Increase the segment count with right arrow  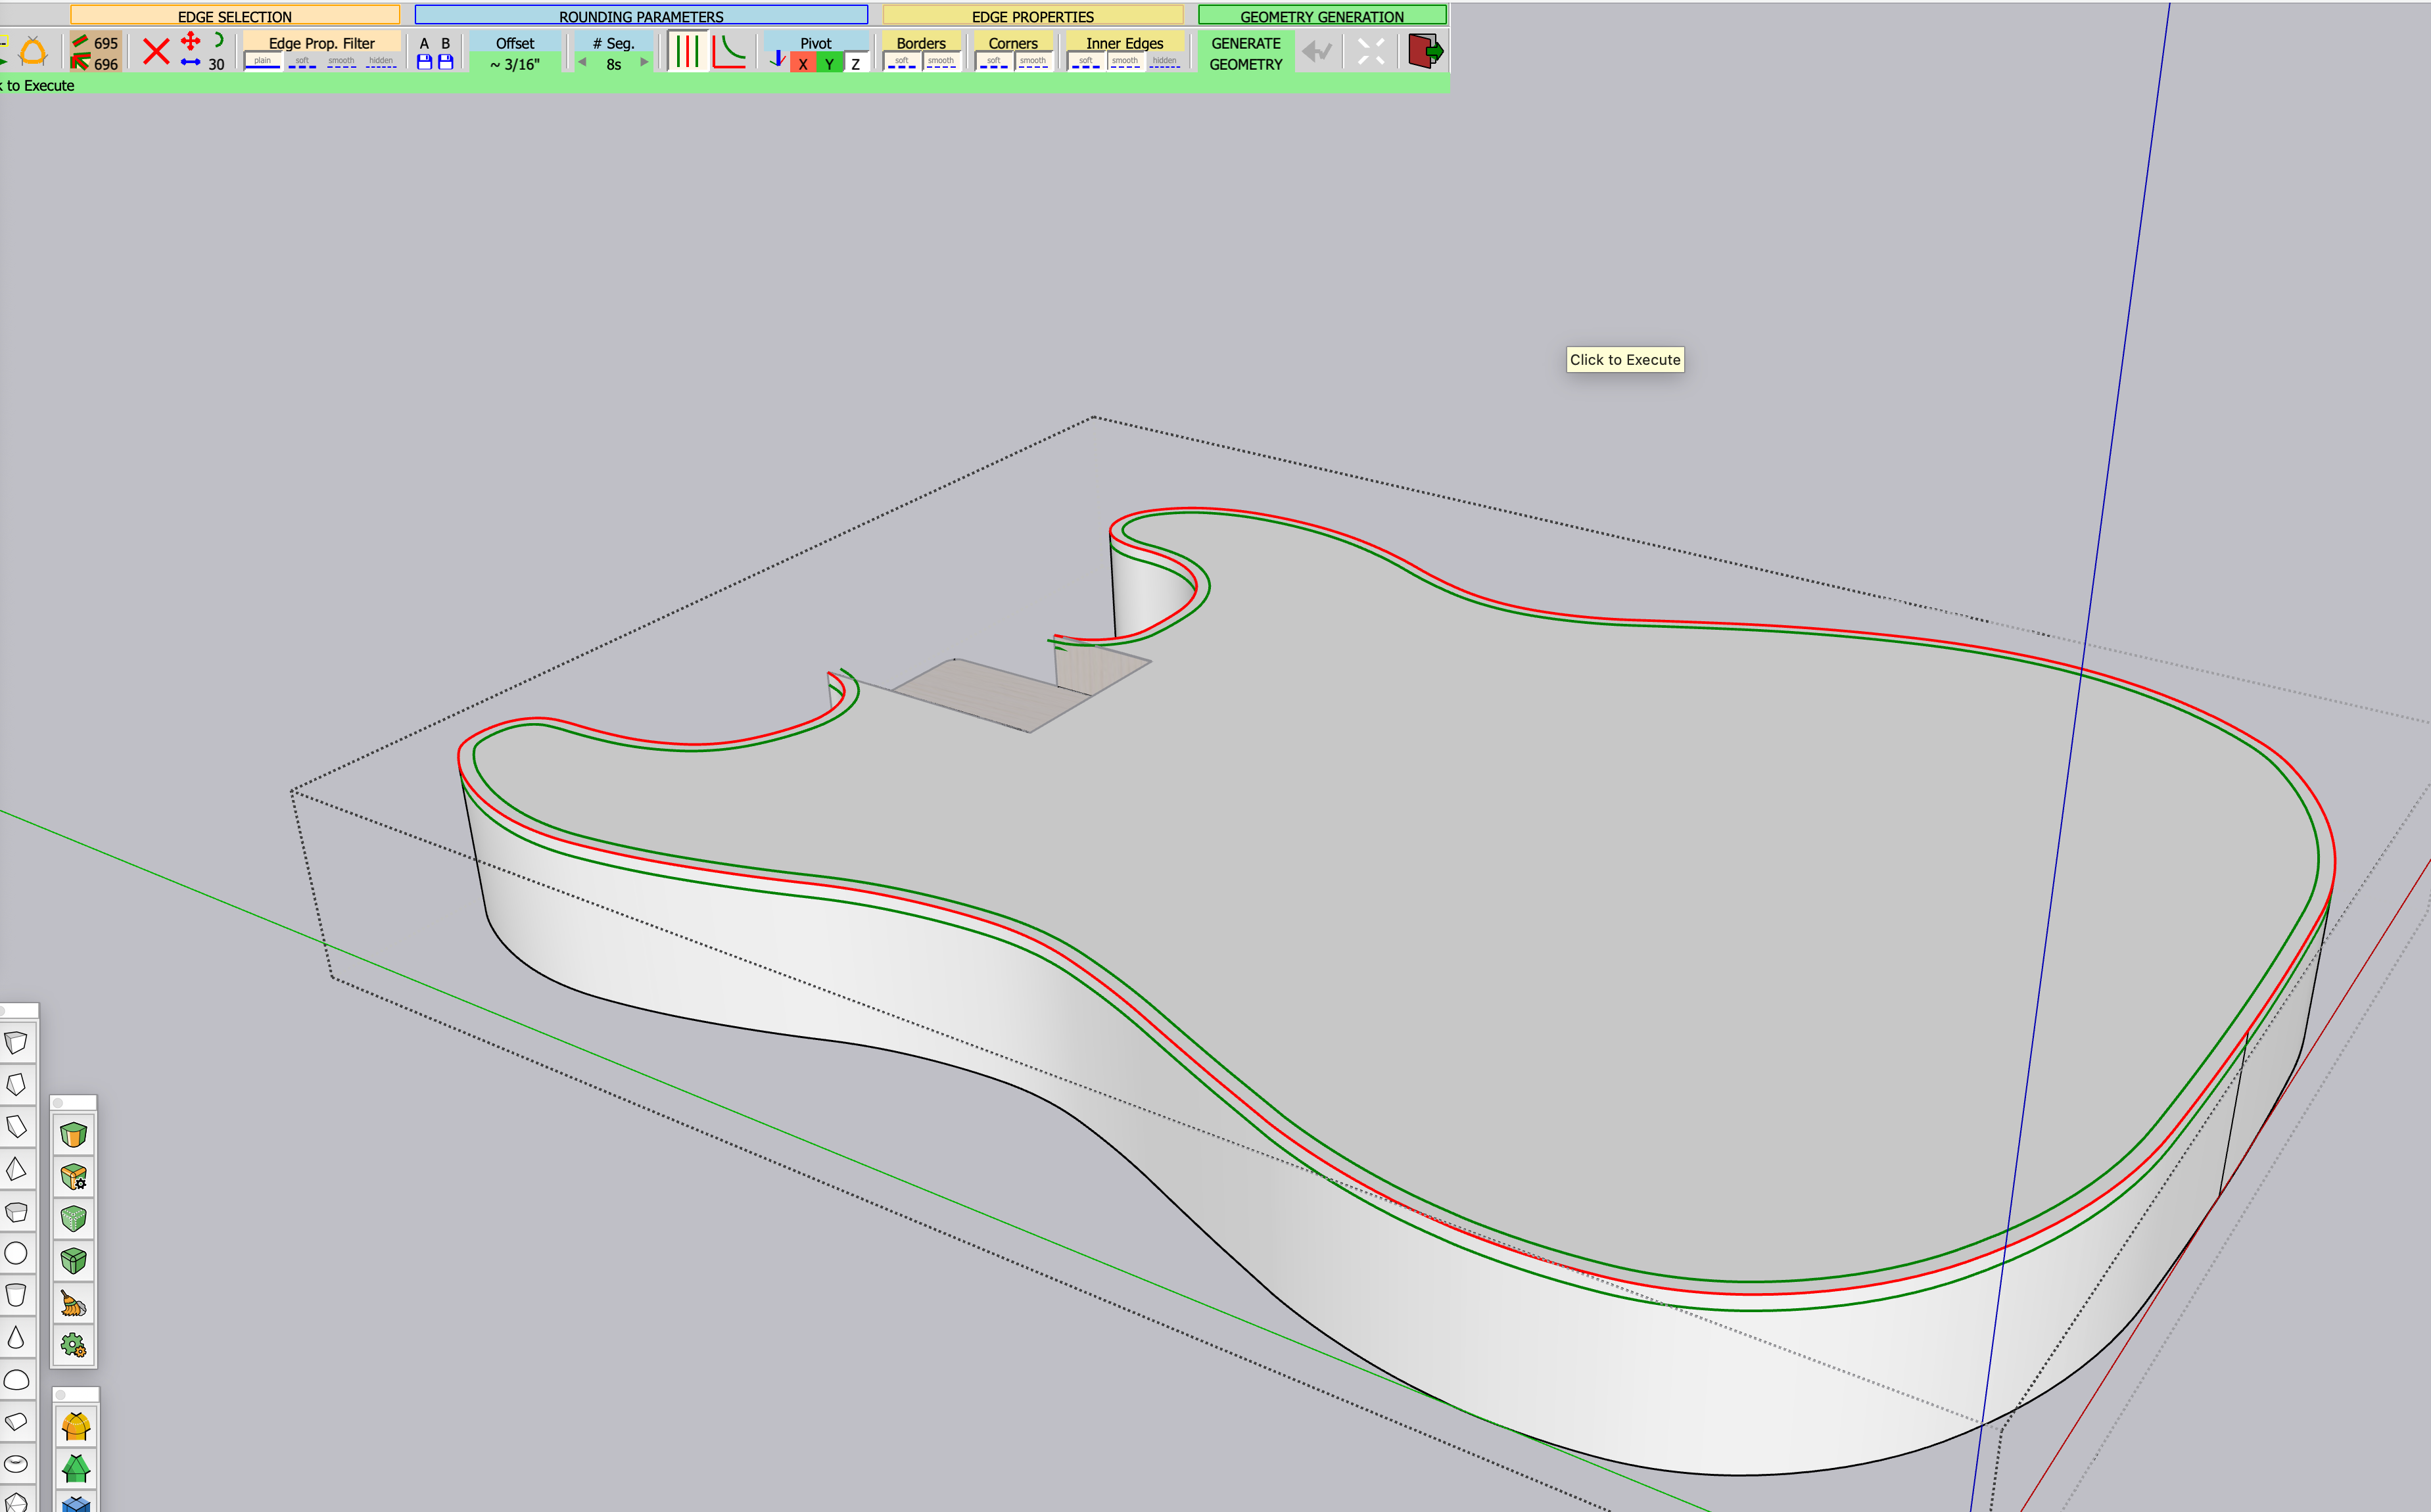pyautogui.click(x=644, y=62)
